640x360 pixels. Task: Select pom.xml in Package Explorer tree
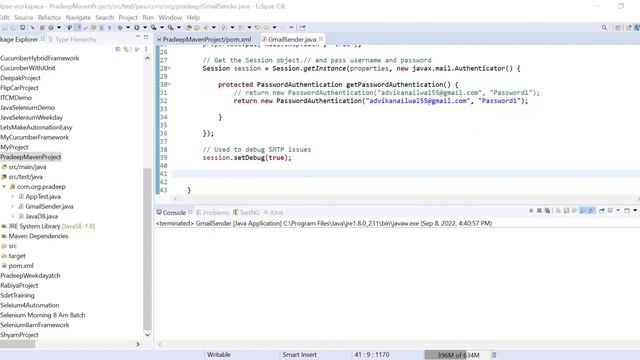tap(21, 266)
